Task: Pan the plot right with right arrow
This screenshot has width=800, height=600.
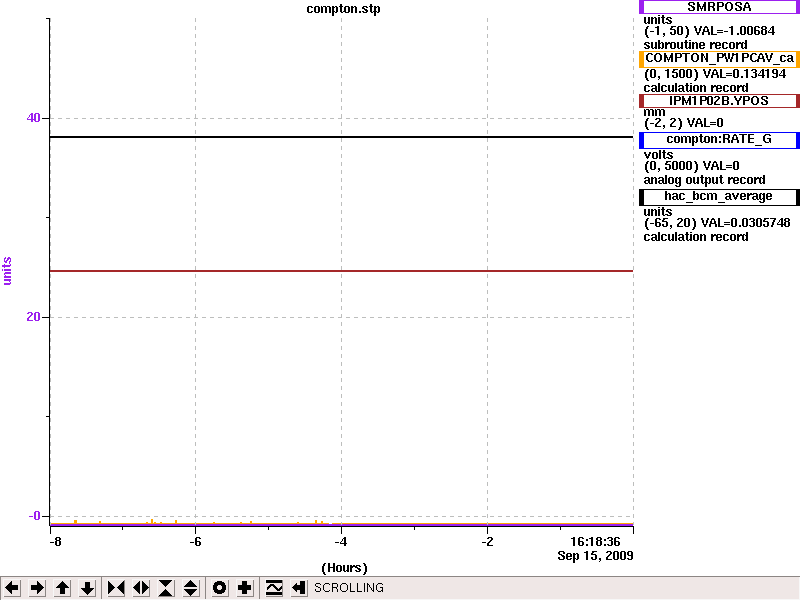Action: pos(37,588)
